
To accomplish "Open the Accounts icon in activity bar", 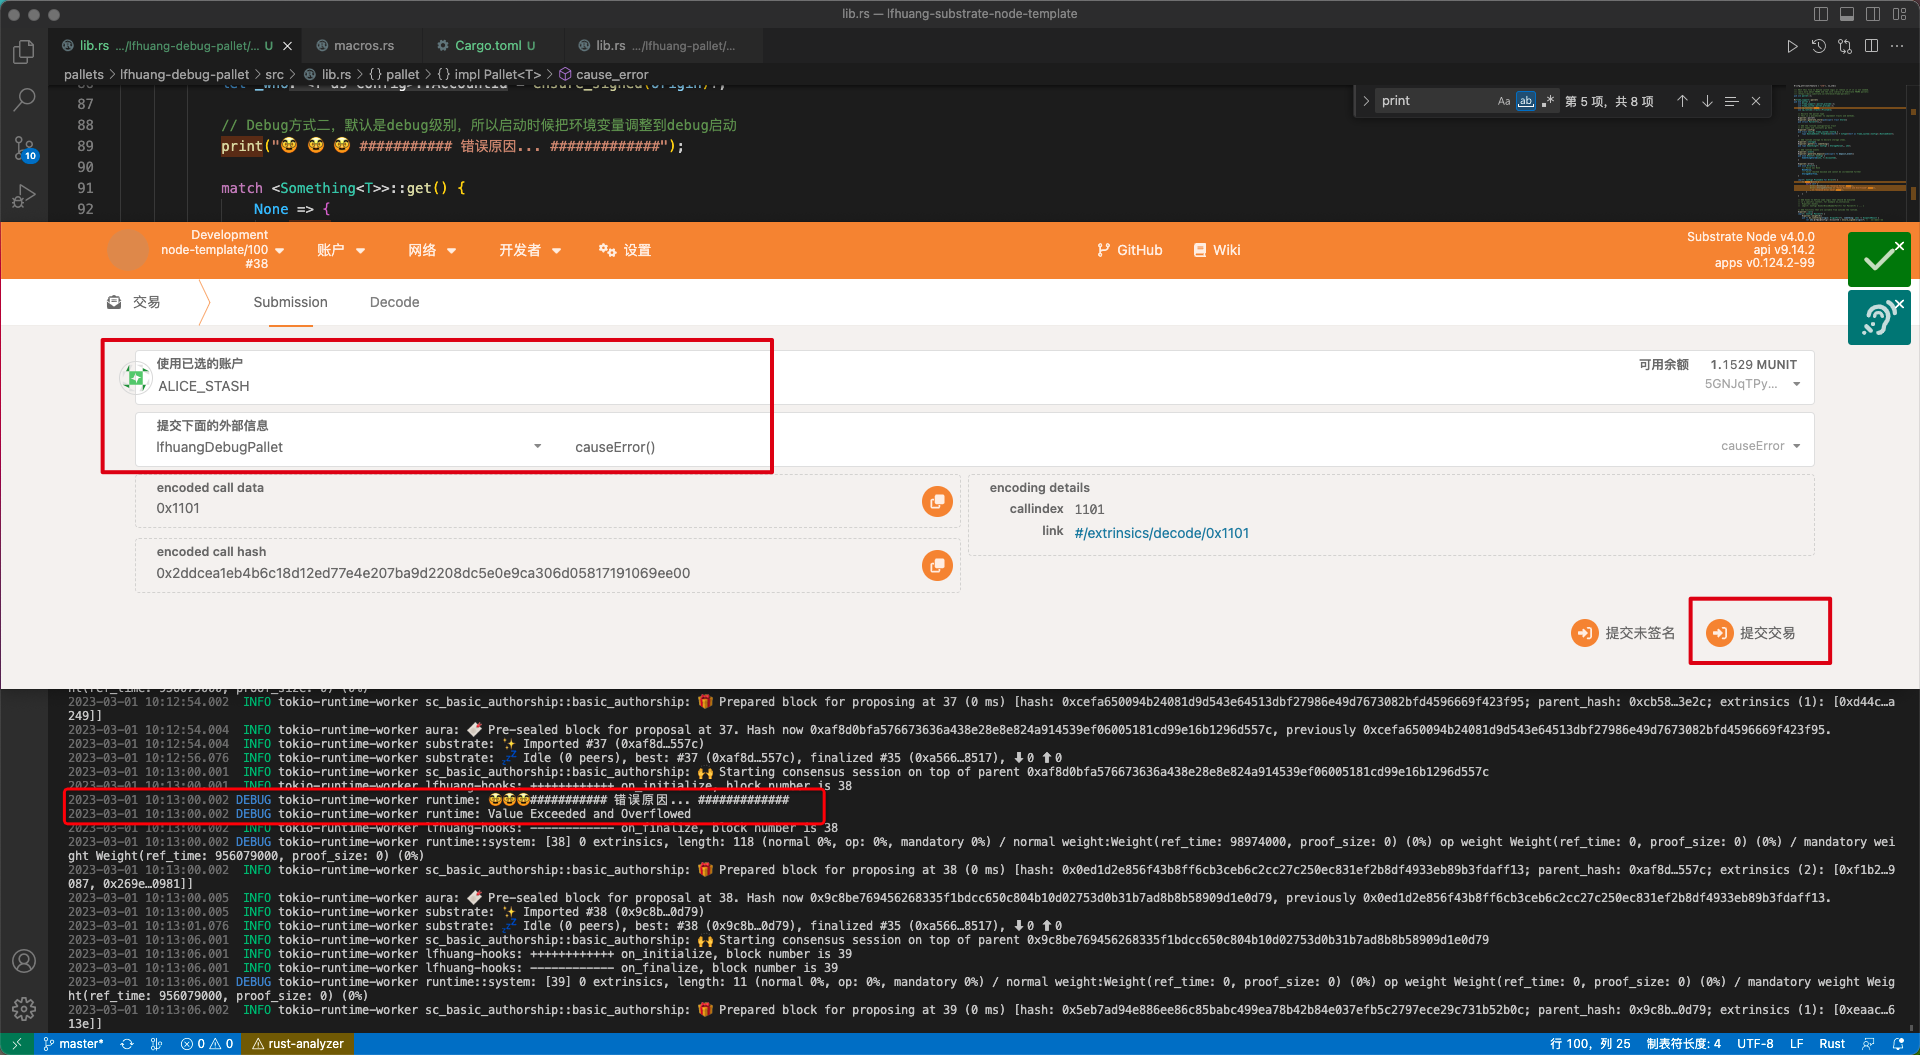I will click(x=24, y=961).
